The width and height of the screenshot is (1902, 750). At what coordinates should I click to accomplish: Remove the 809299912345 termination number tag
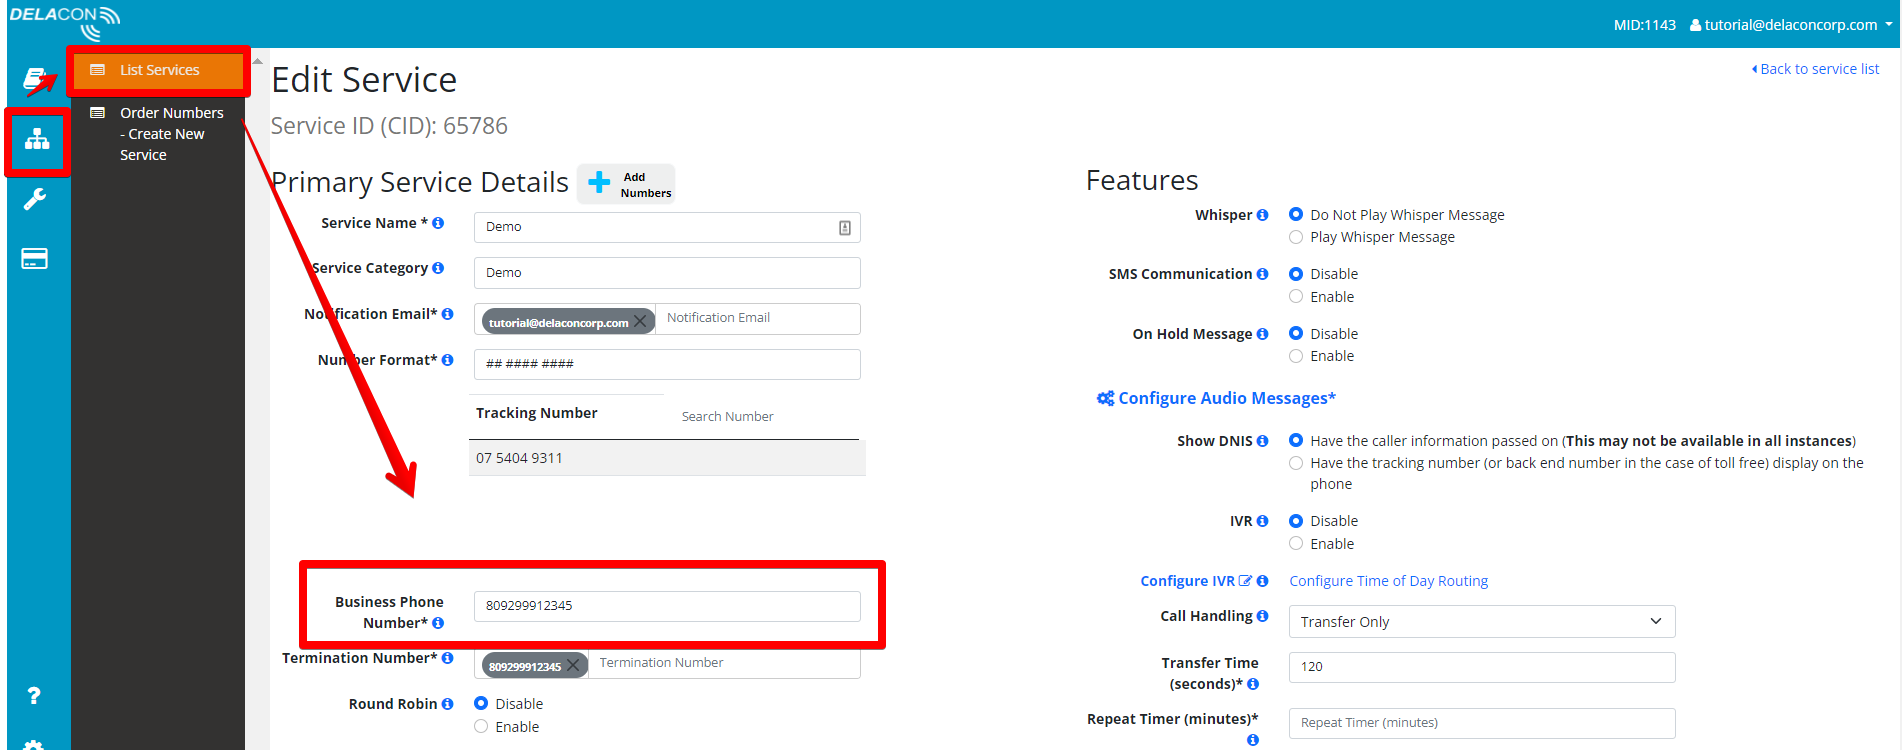[x=573, y=665]
